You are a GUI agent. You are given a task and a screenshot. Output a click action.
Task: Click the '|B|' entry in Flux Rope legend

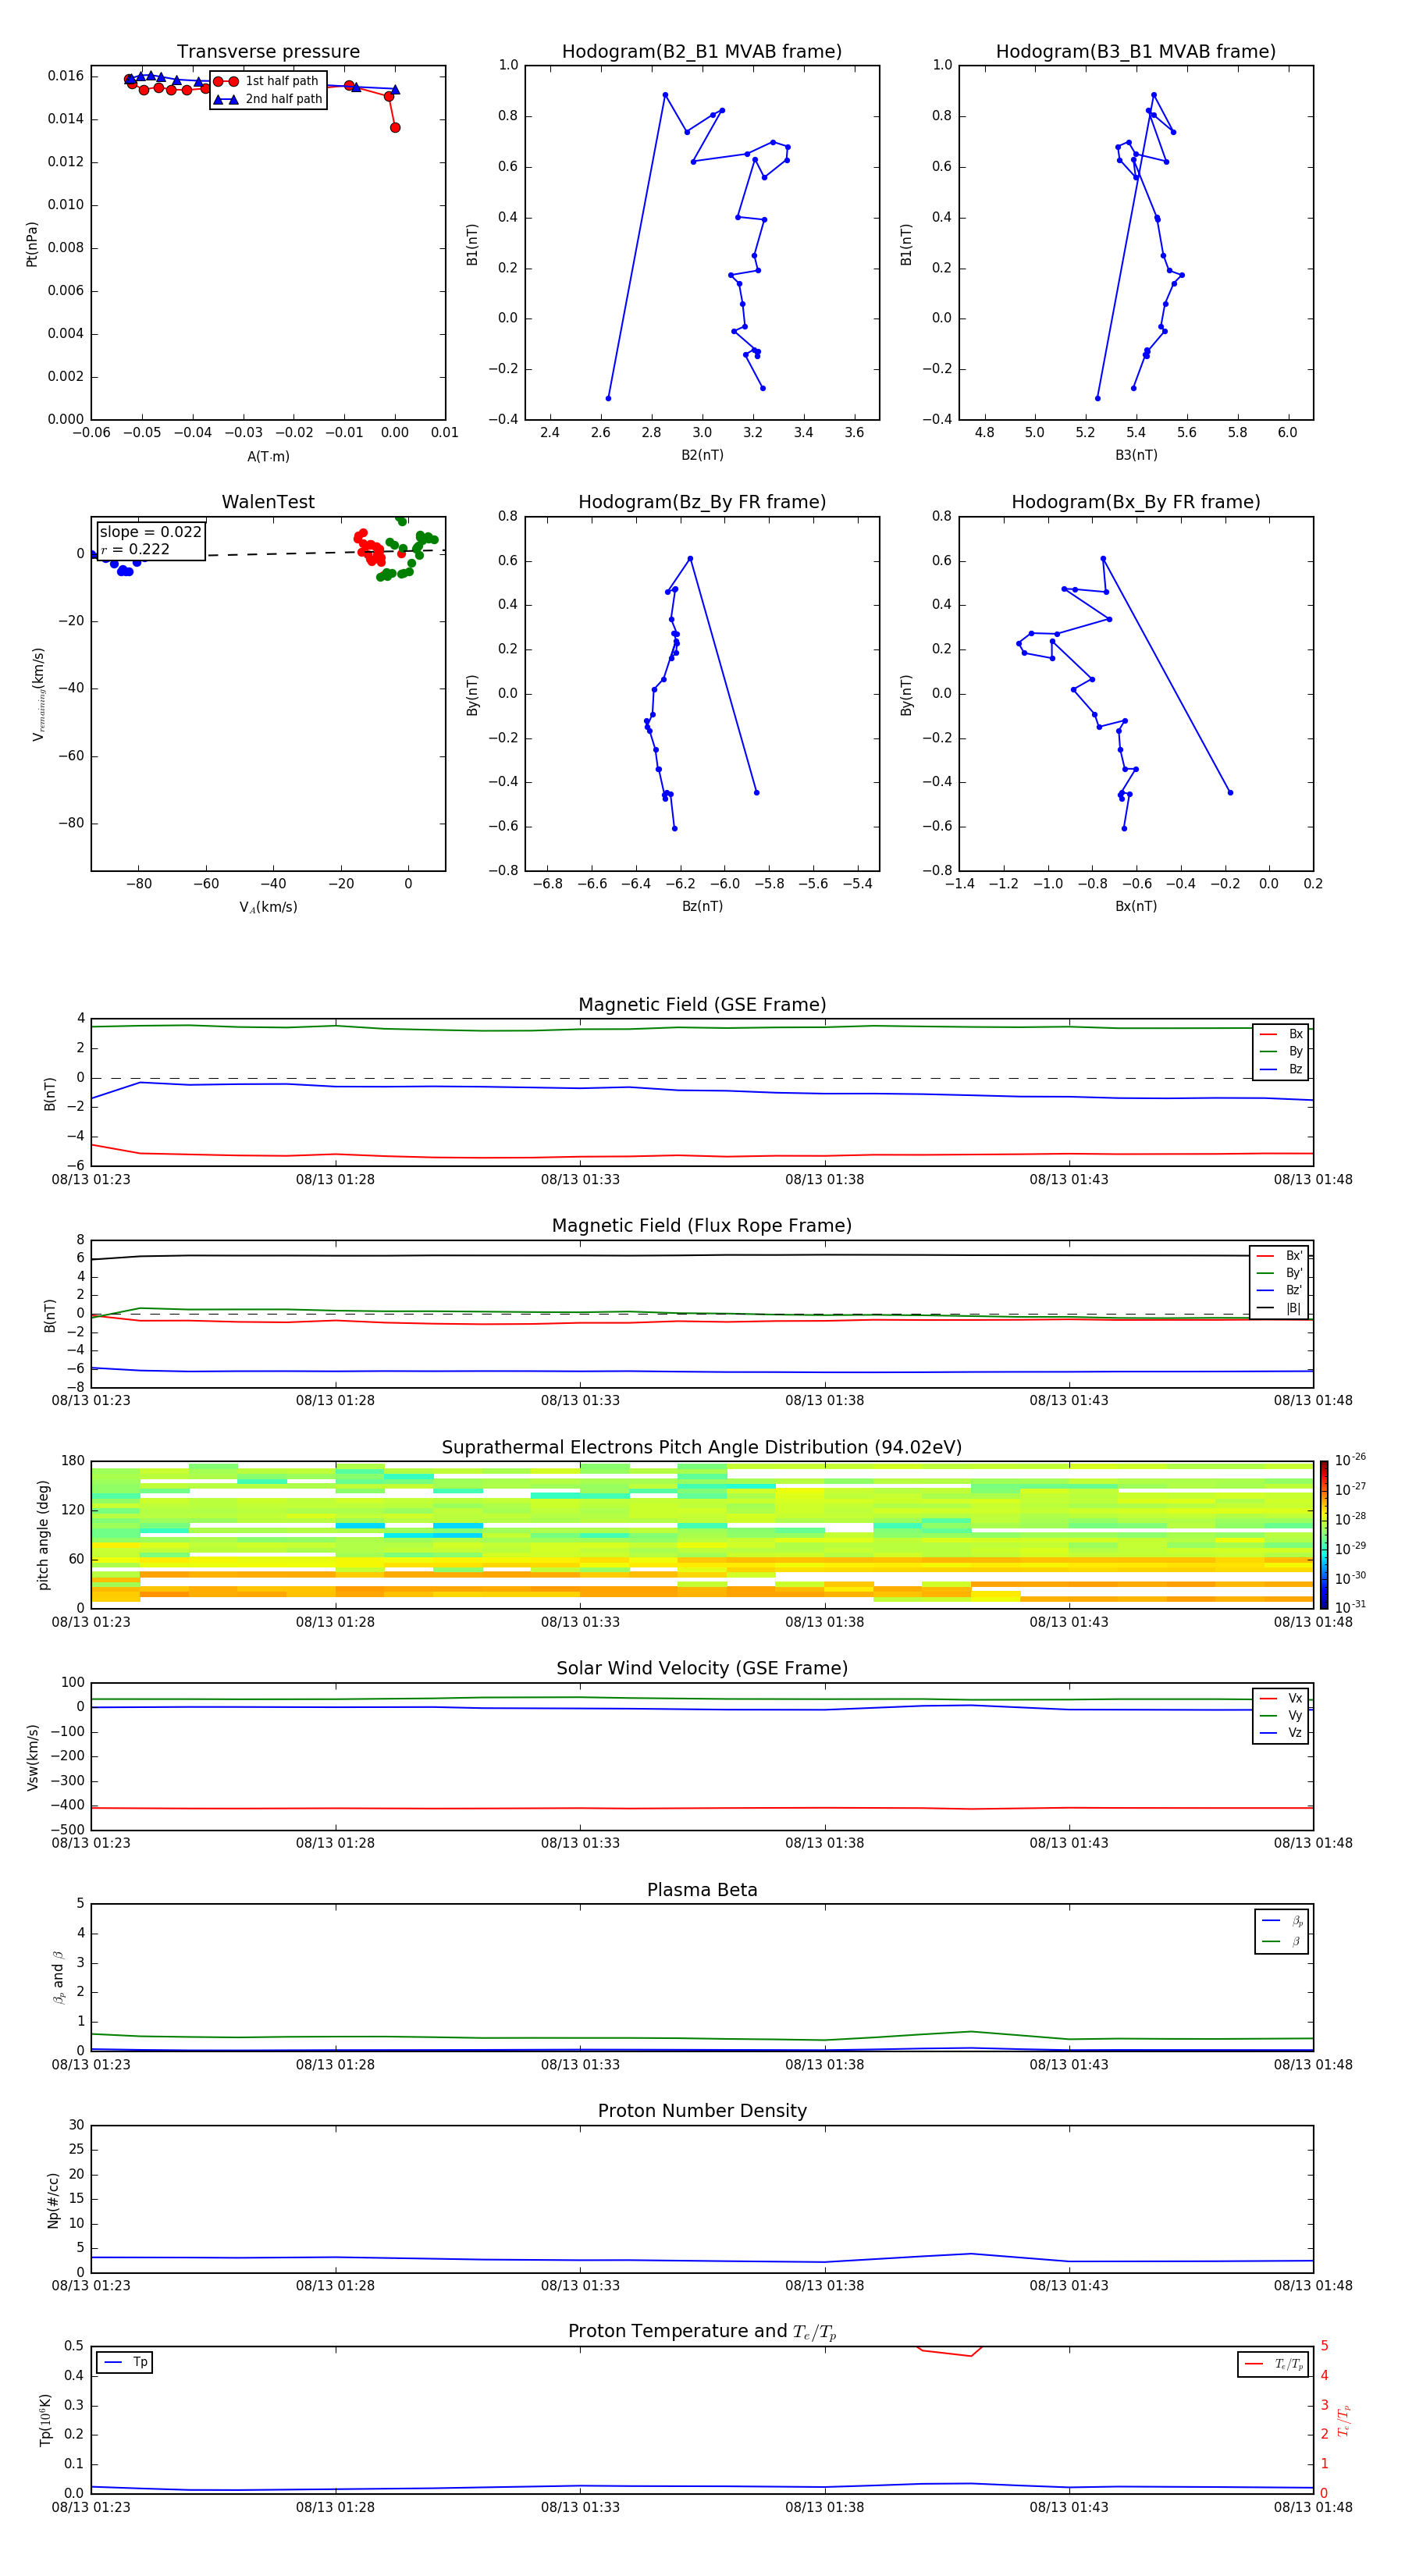pos(1280,1308)
